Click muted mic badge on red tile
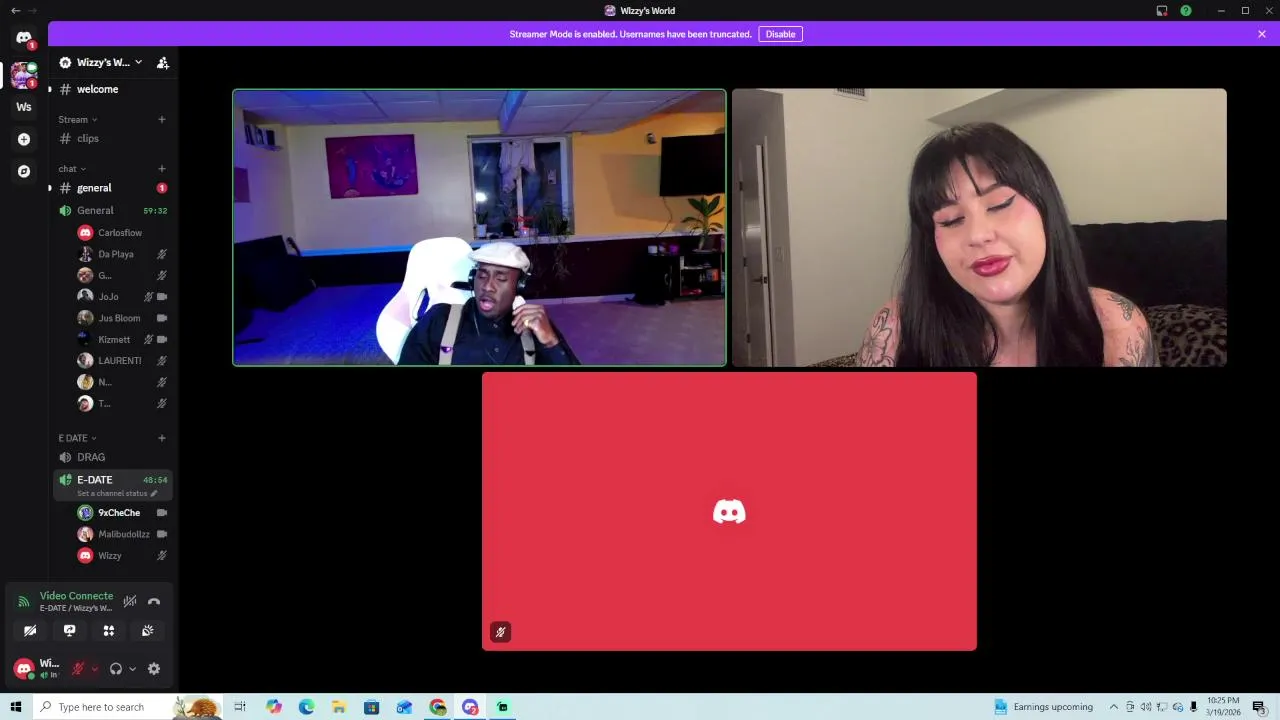The image size is (1280, 720). pyautogui.click(x=501, y=632)
